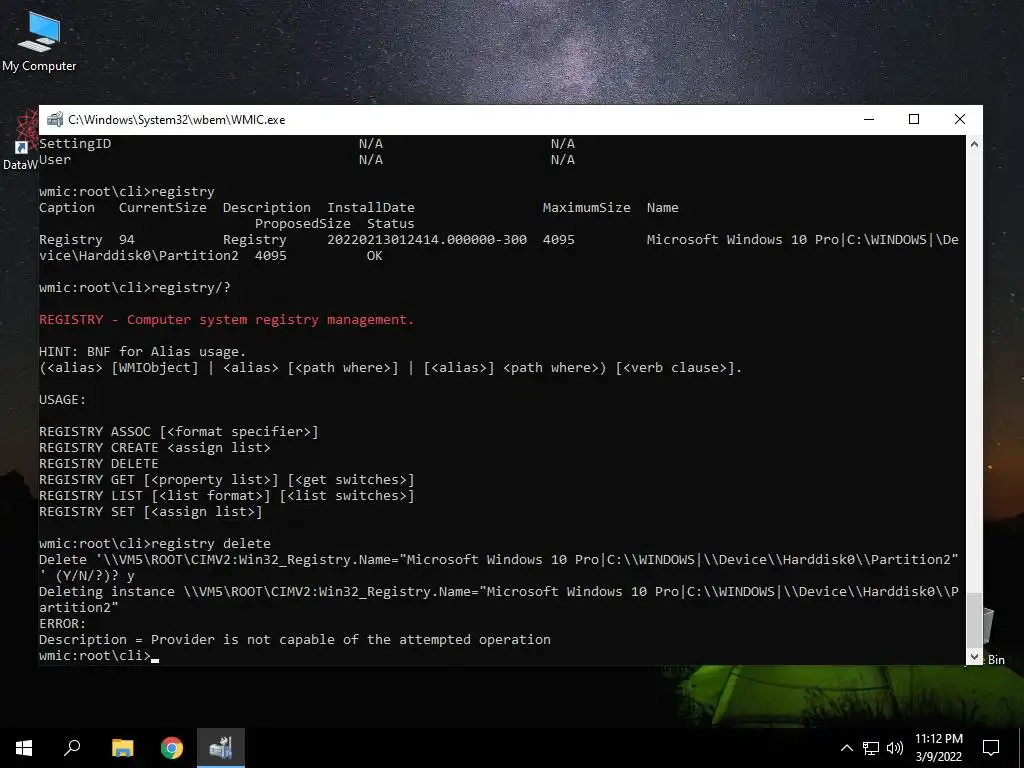This screenshot has width=1024, height=768.
Task: Minimize the WMIC console window
Action: (x=869, y=120)
